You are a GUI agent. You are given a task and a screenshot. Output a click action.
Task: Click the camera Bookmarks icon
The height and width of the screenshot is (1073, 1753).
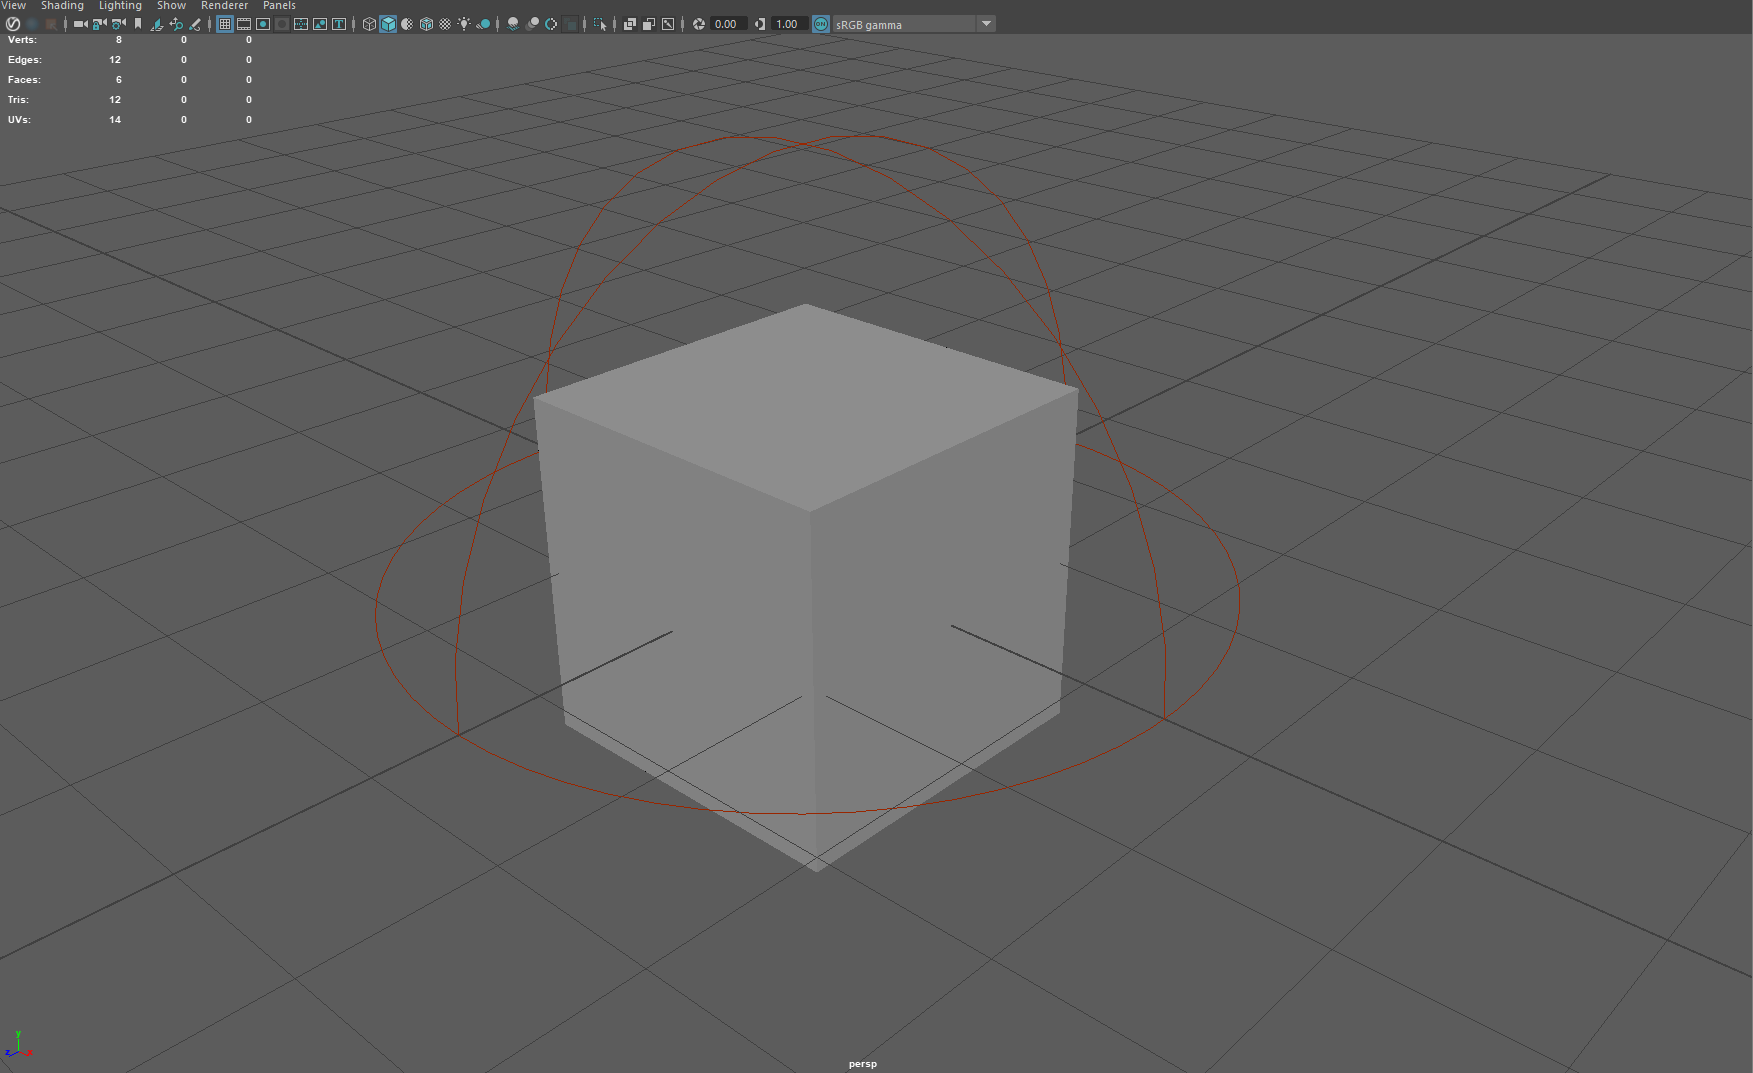pyautogui.click(x=138, y=24)
